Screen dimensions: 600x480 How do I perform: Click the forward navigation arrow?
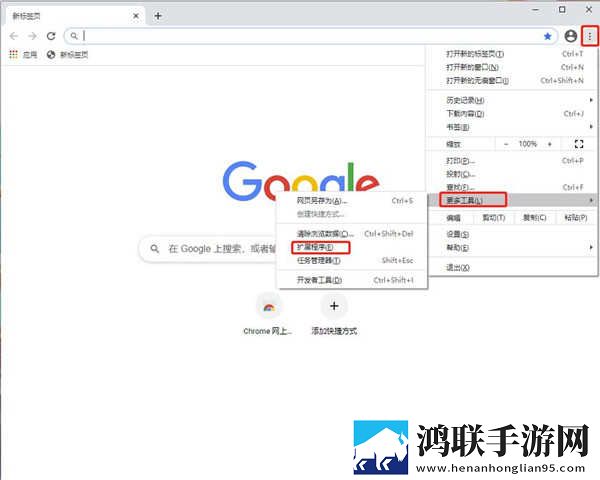click(x=33, y=36)
